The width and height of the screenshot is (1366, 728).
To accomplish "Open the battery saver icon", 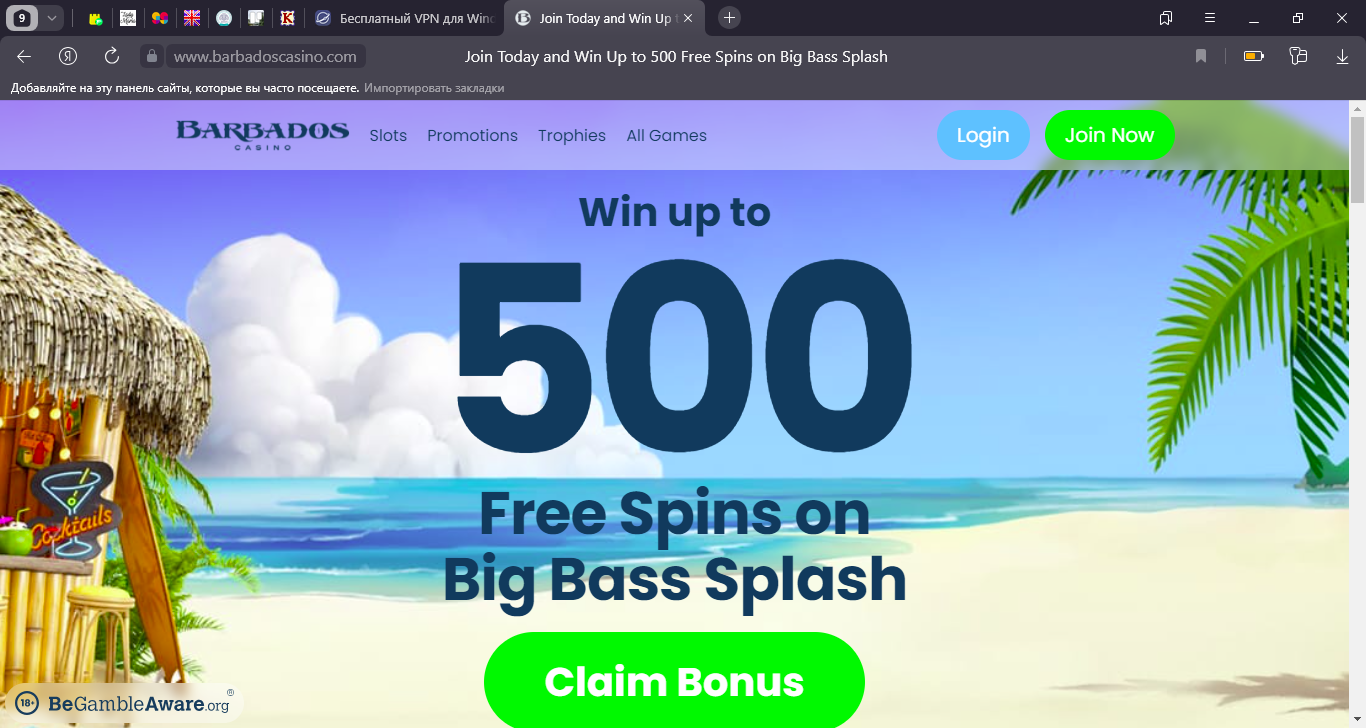I will click(1254, 57).
